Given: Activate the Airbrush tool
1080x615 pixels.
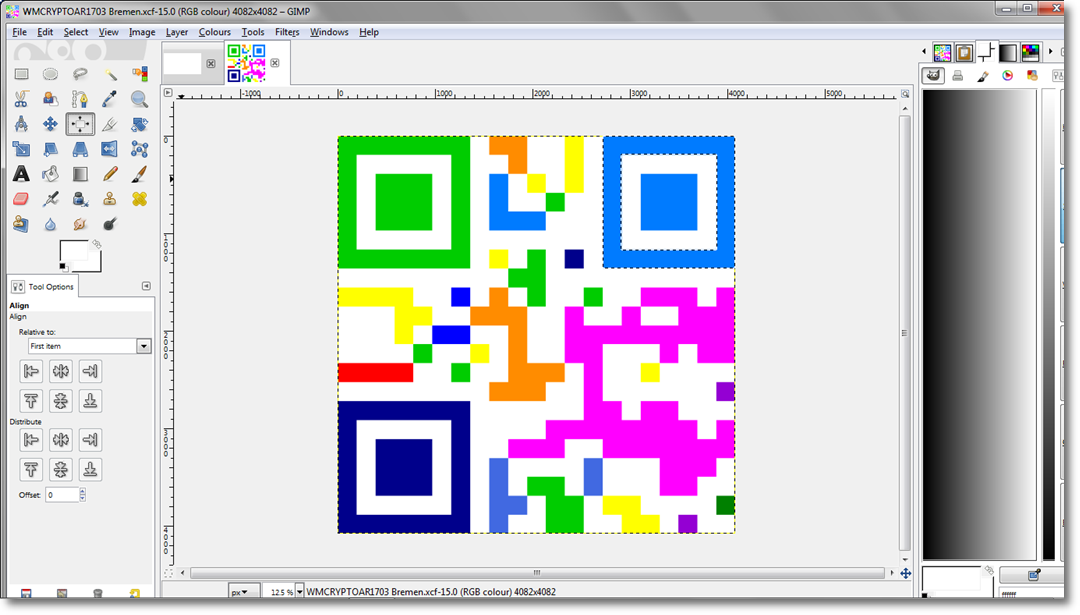Looking at the screenshot, I should tap(50, 199).
